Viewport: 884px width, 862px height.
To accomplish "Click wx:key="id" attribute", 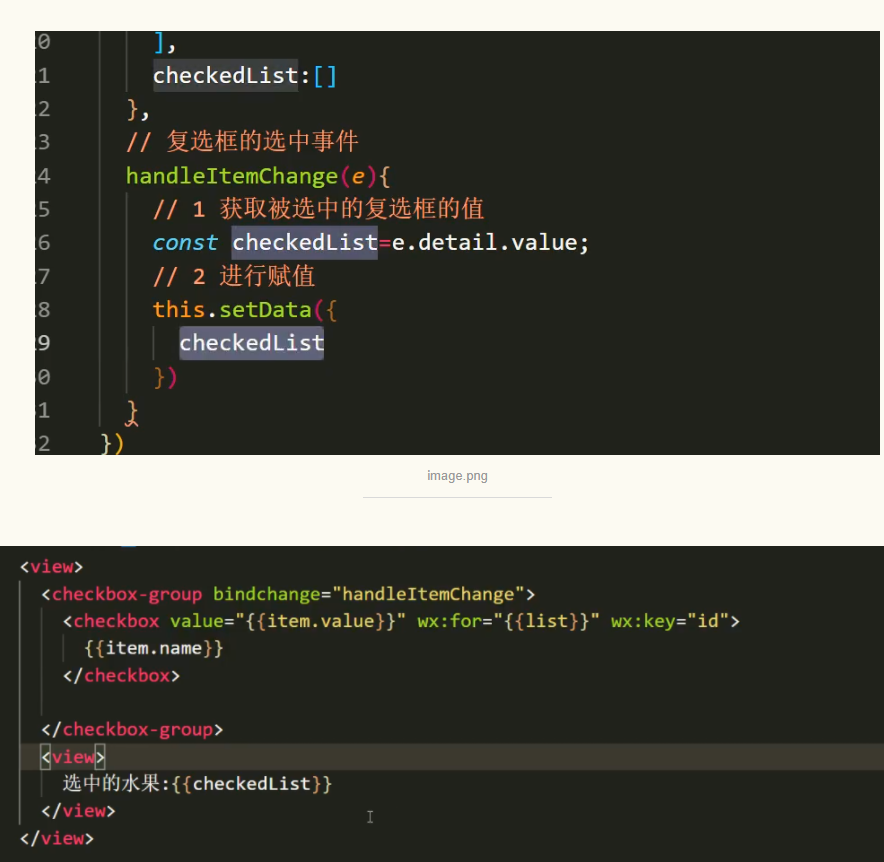I will tap(670, 621).
